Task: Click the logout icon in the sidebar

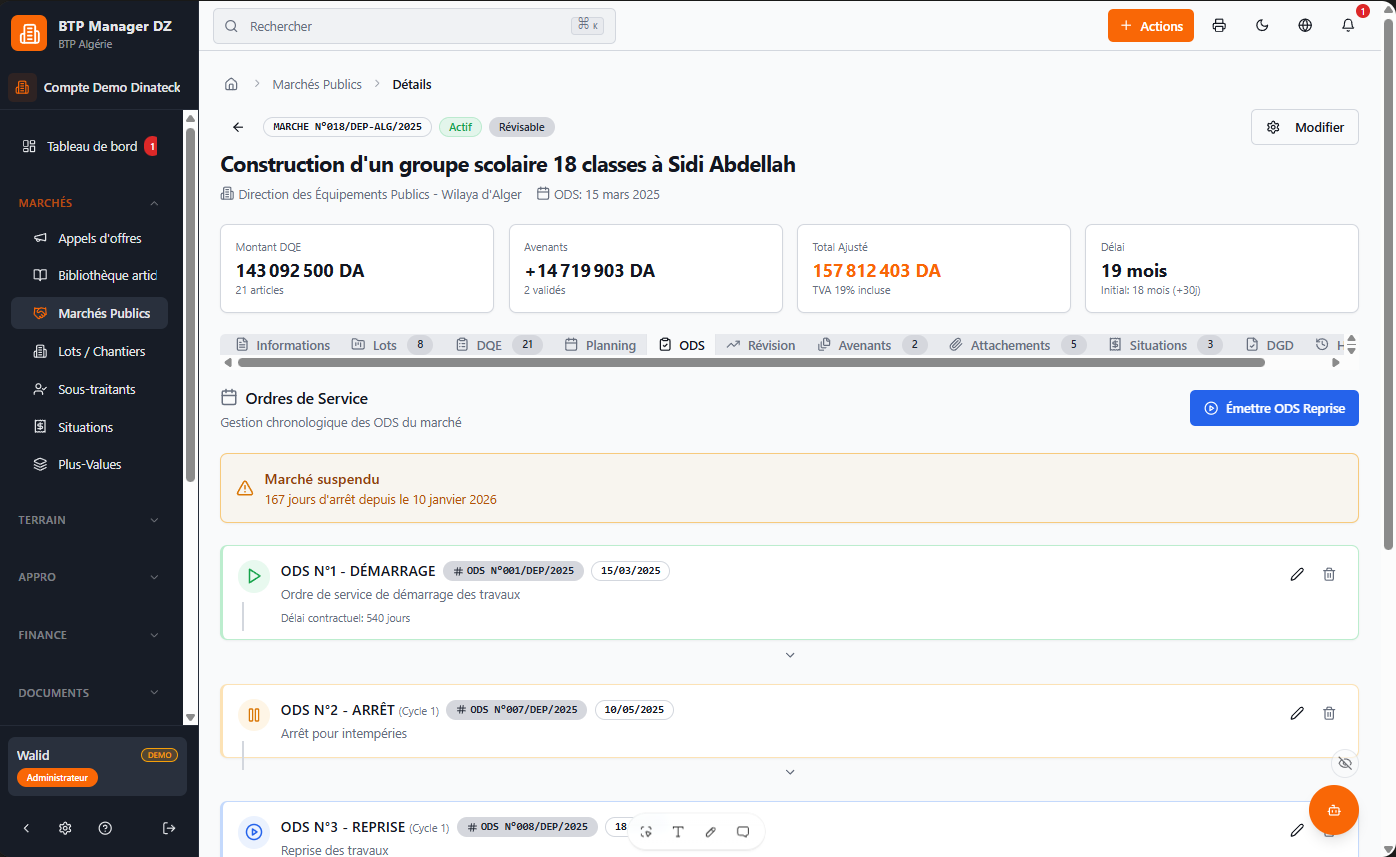Action: click(169, 828)
